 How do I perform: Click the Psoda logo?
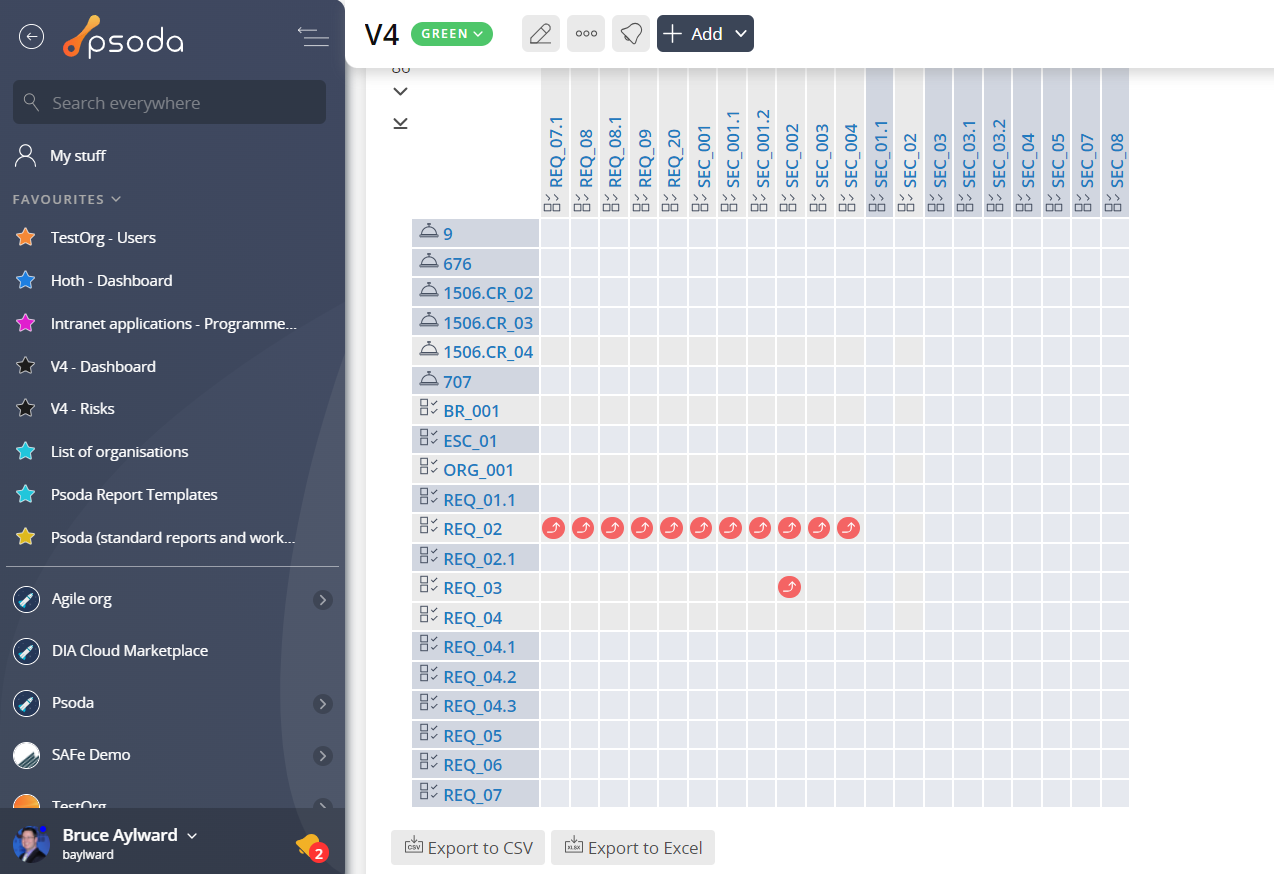[122, 37]
